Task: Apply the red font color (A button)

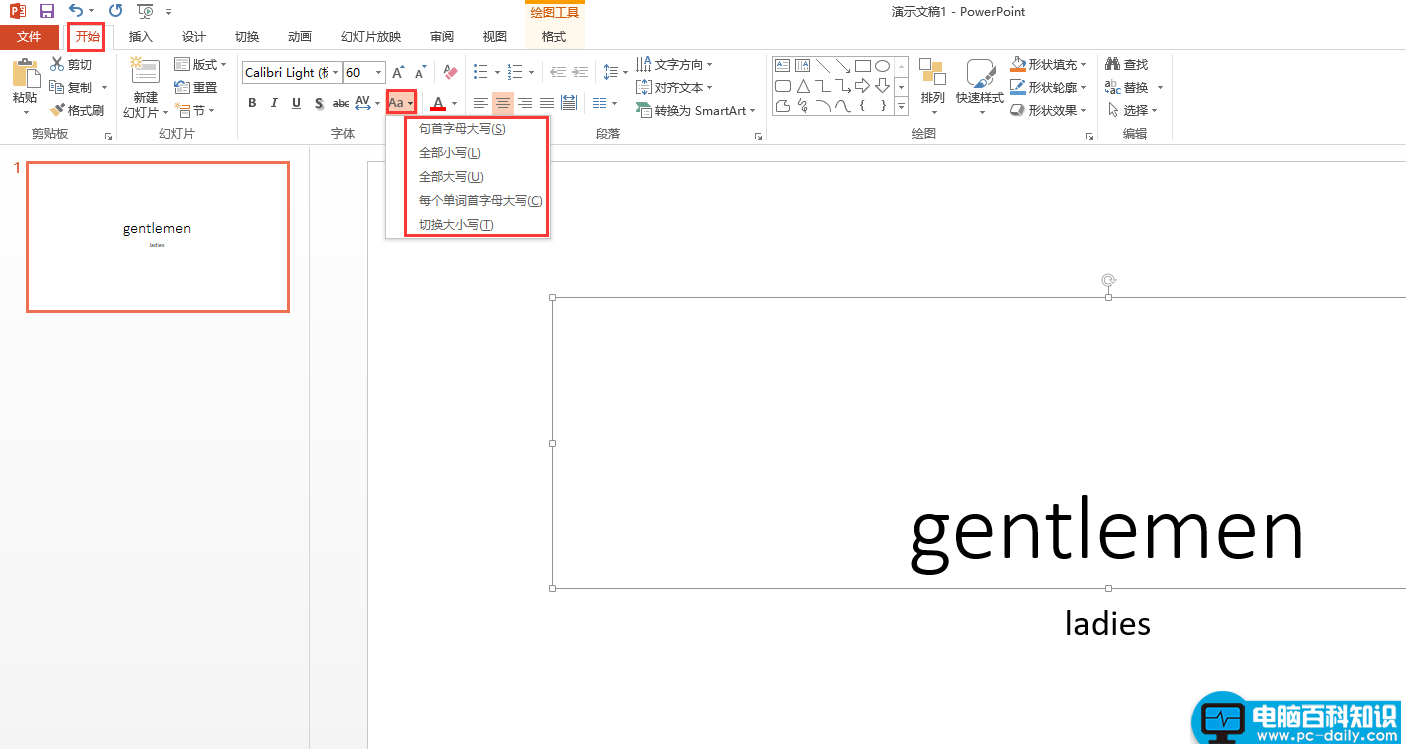Action: tap(438, 103)
